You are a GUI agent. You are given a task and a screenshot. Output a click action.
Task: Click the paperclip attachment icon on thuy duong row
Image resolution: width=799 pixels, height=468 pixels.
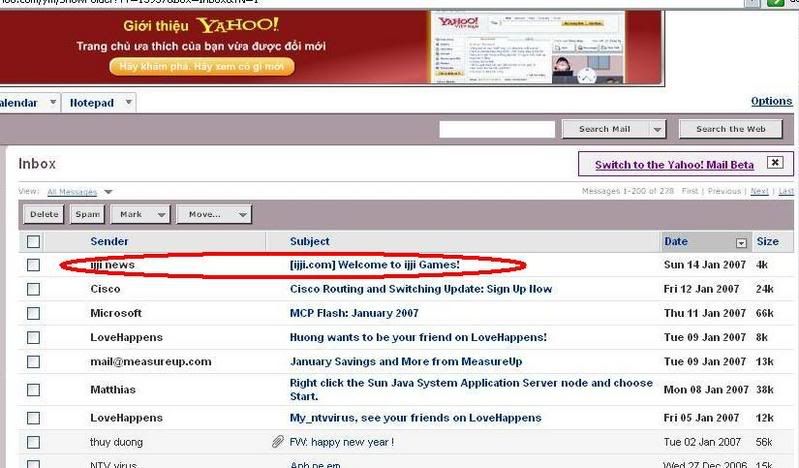point(277,441)
